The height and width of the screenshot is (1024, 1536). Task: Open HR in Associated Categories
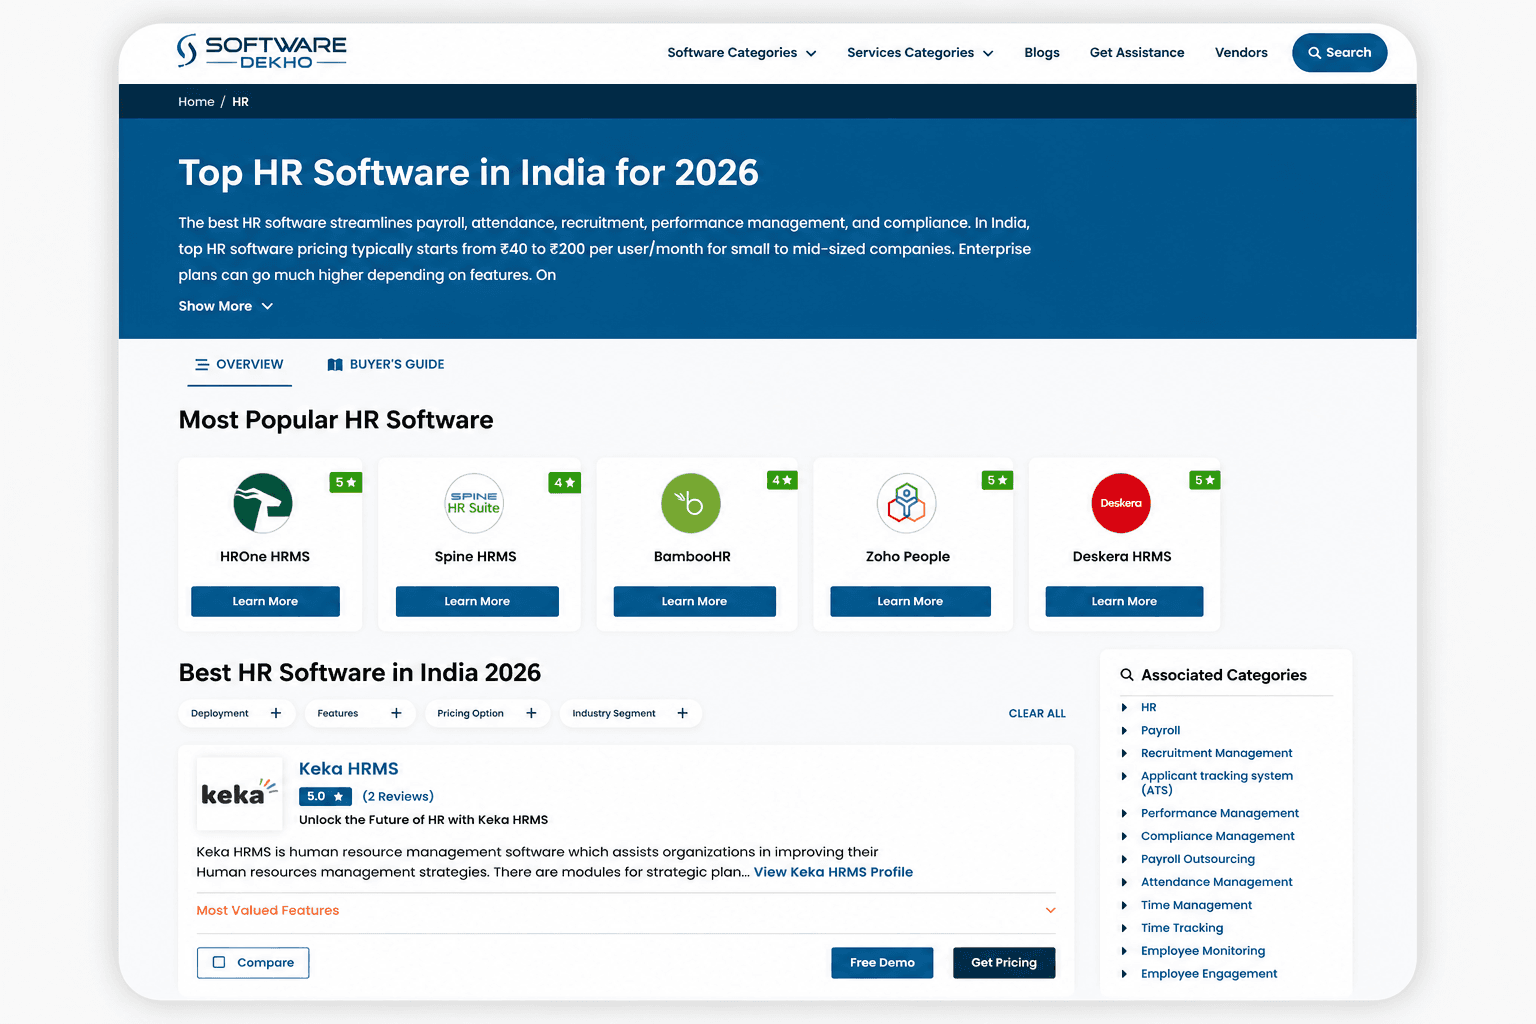click(x=1148, y=707)
